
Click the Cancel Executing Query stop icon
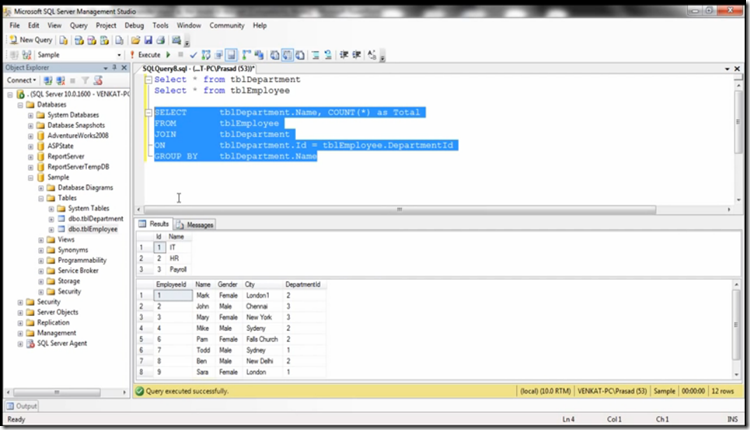pyautogui.click(x=180, y=55)
